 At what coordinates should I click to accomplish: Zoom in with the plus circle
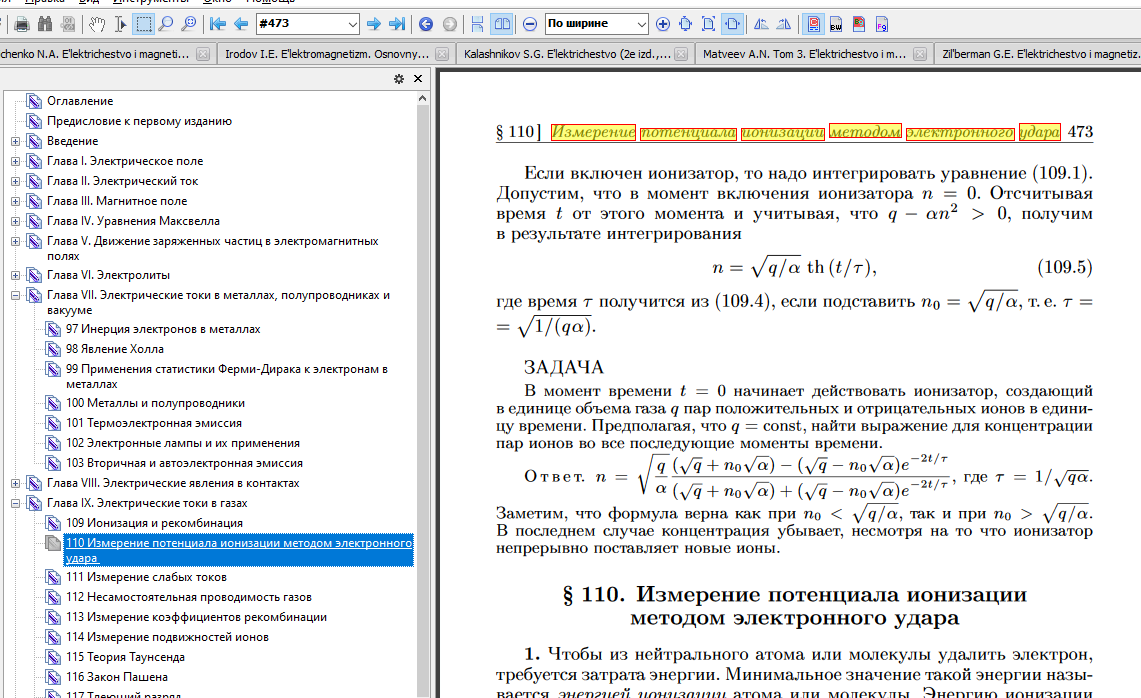click(x=663, y=24)
